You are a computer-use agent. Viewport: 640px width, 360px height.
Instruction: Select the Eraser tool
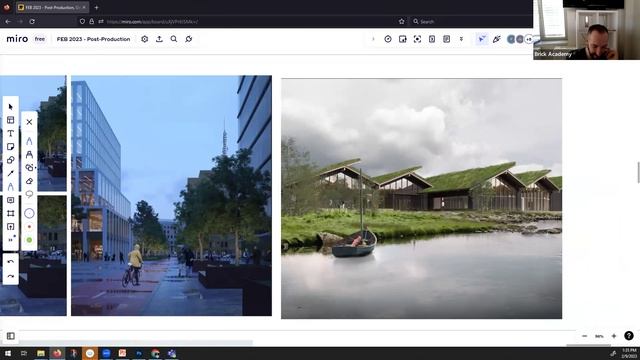29,181
